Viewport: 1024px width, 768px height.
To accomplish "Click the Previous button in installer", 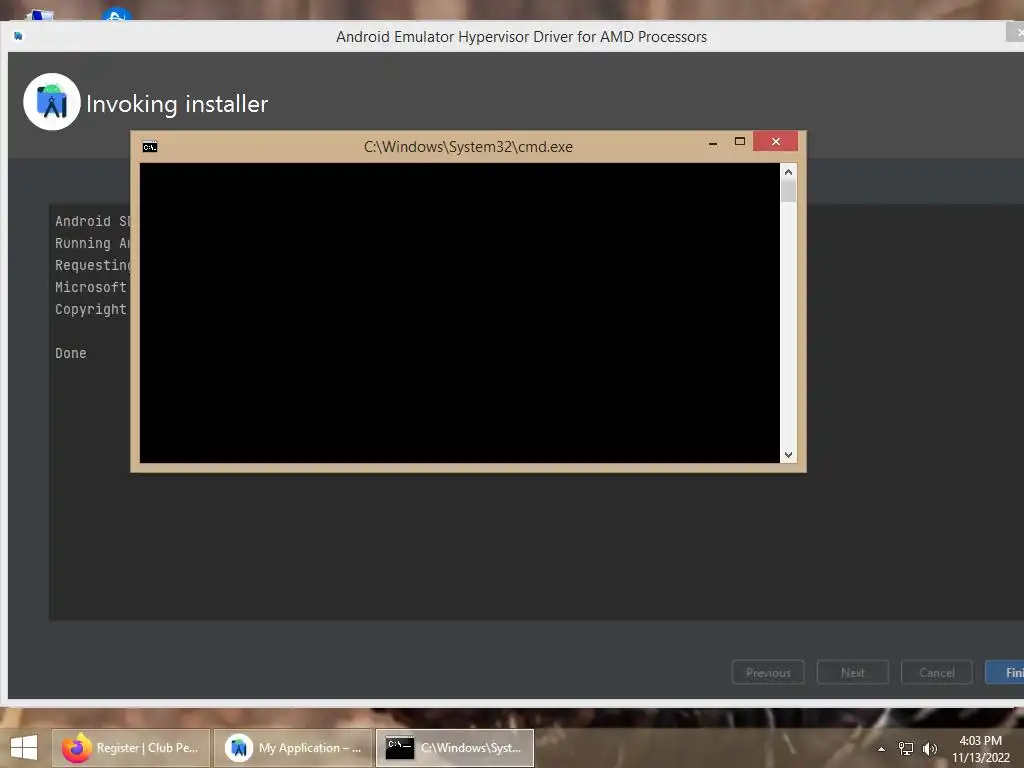I will (x=768, y=672).
